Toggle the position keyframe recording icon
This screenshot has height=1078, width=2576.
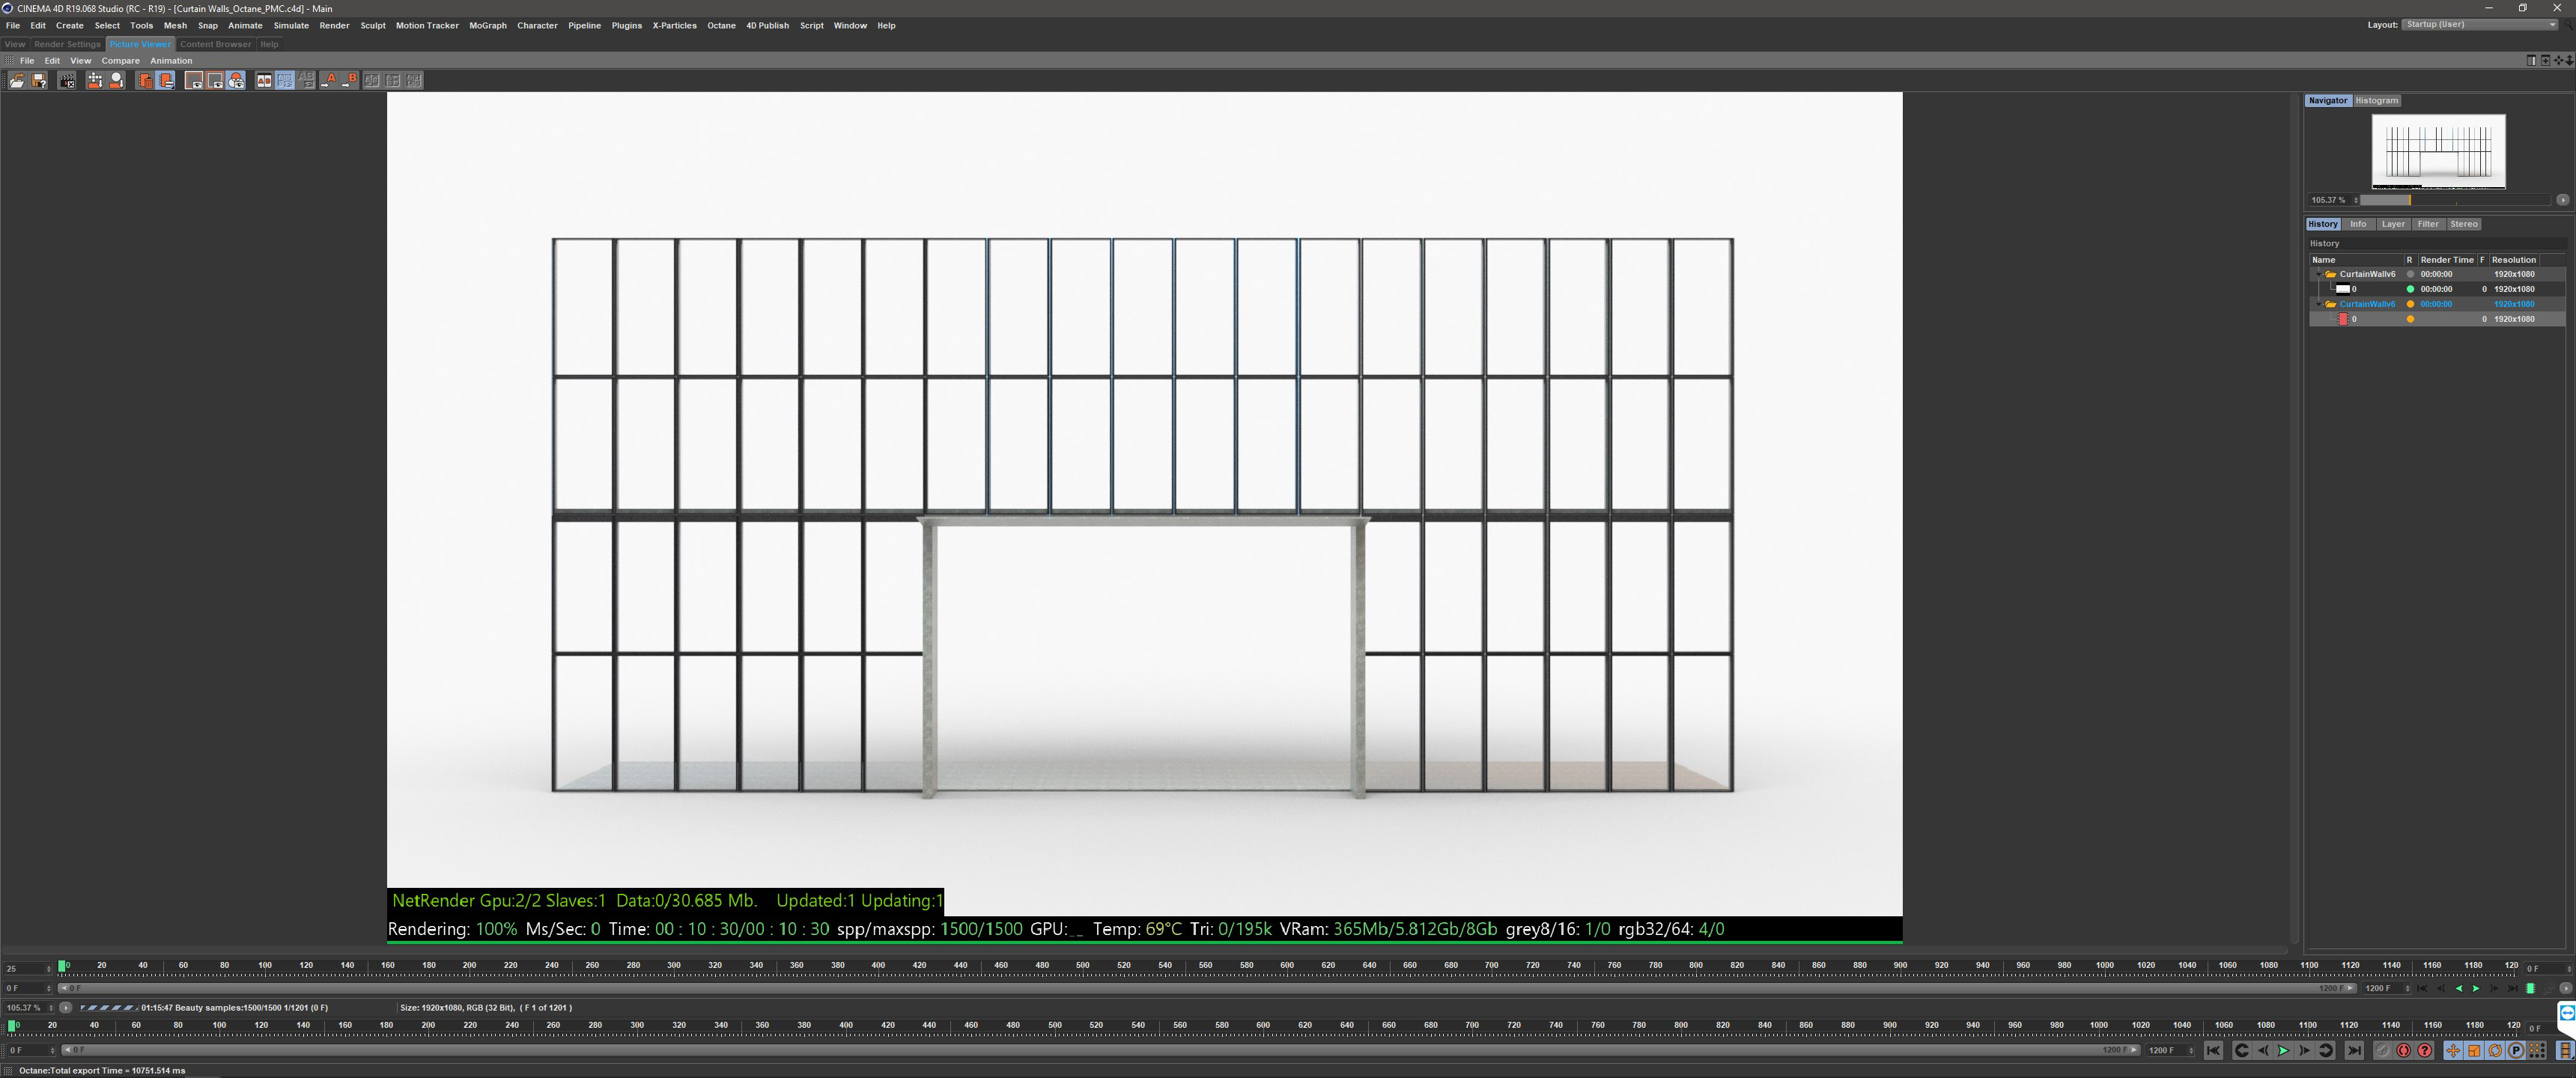tap(2453, 1050)
